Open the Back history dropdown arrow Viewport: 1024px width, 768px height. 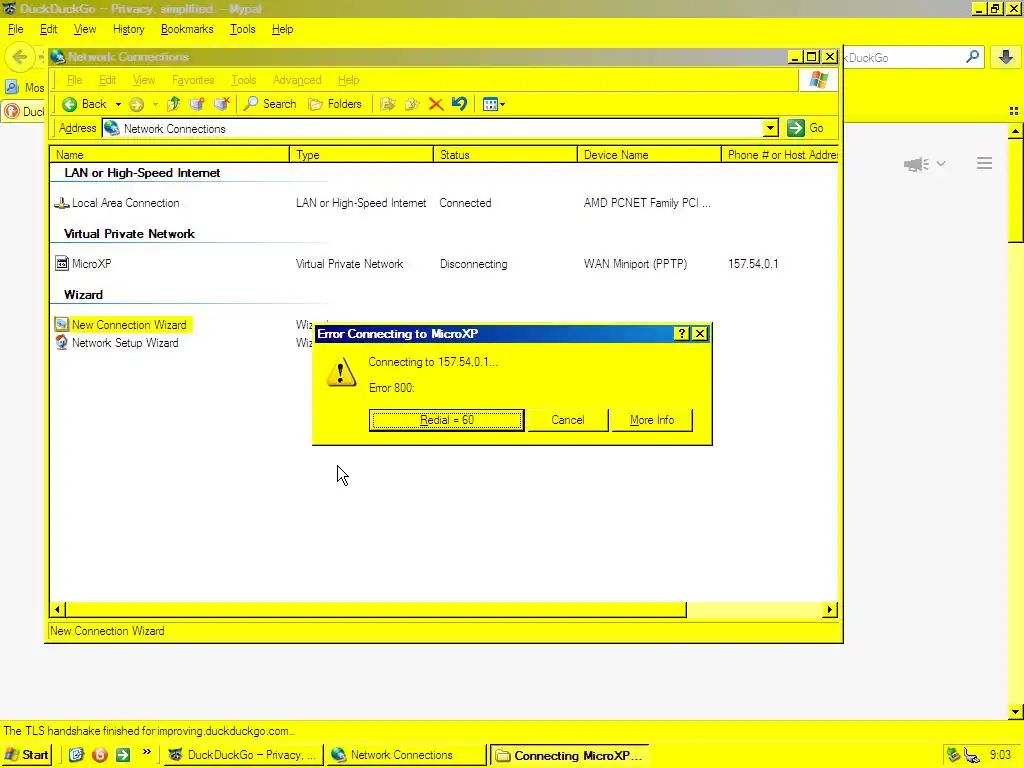click(118, 104)
